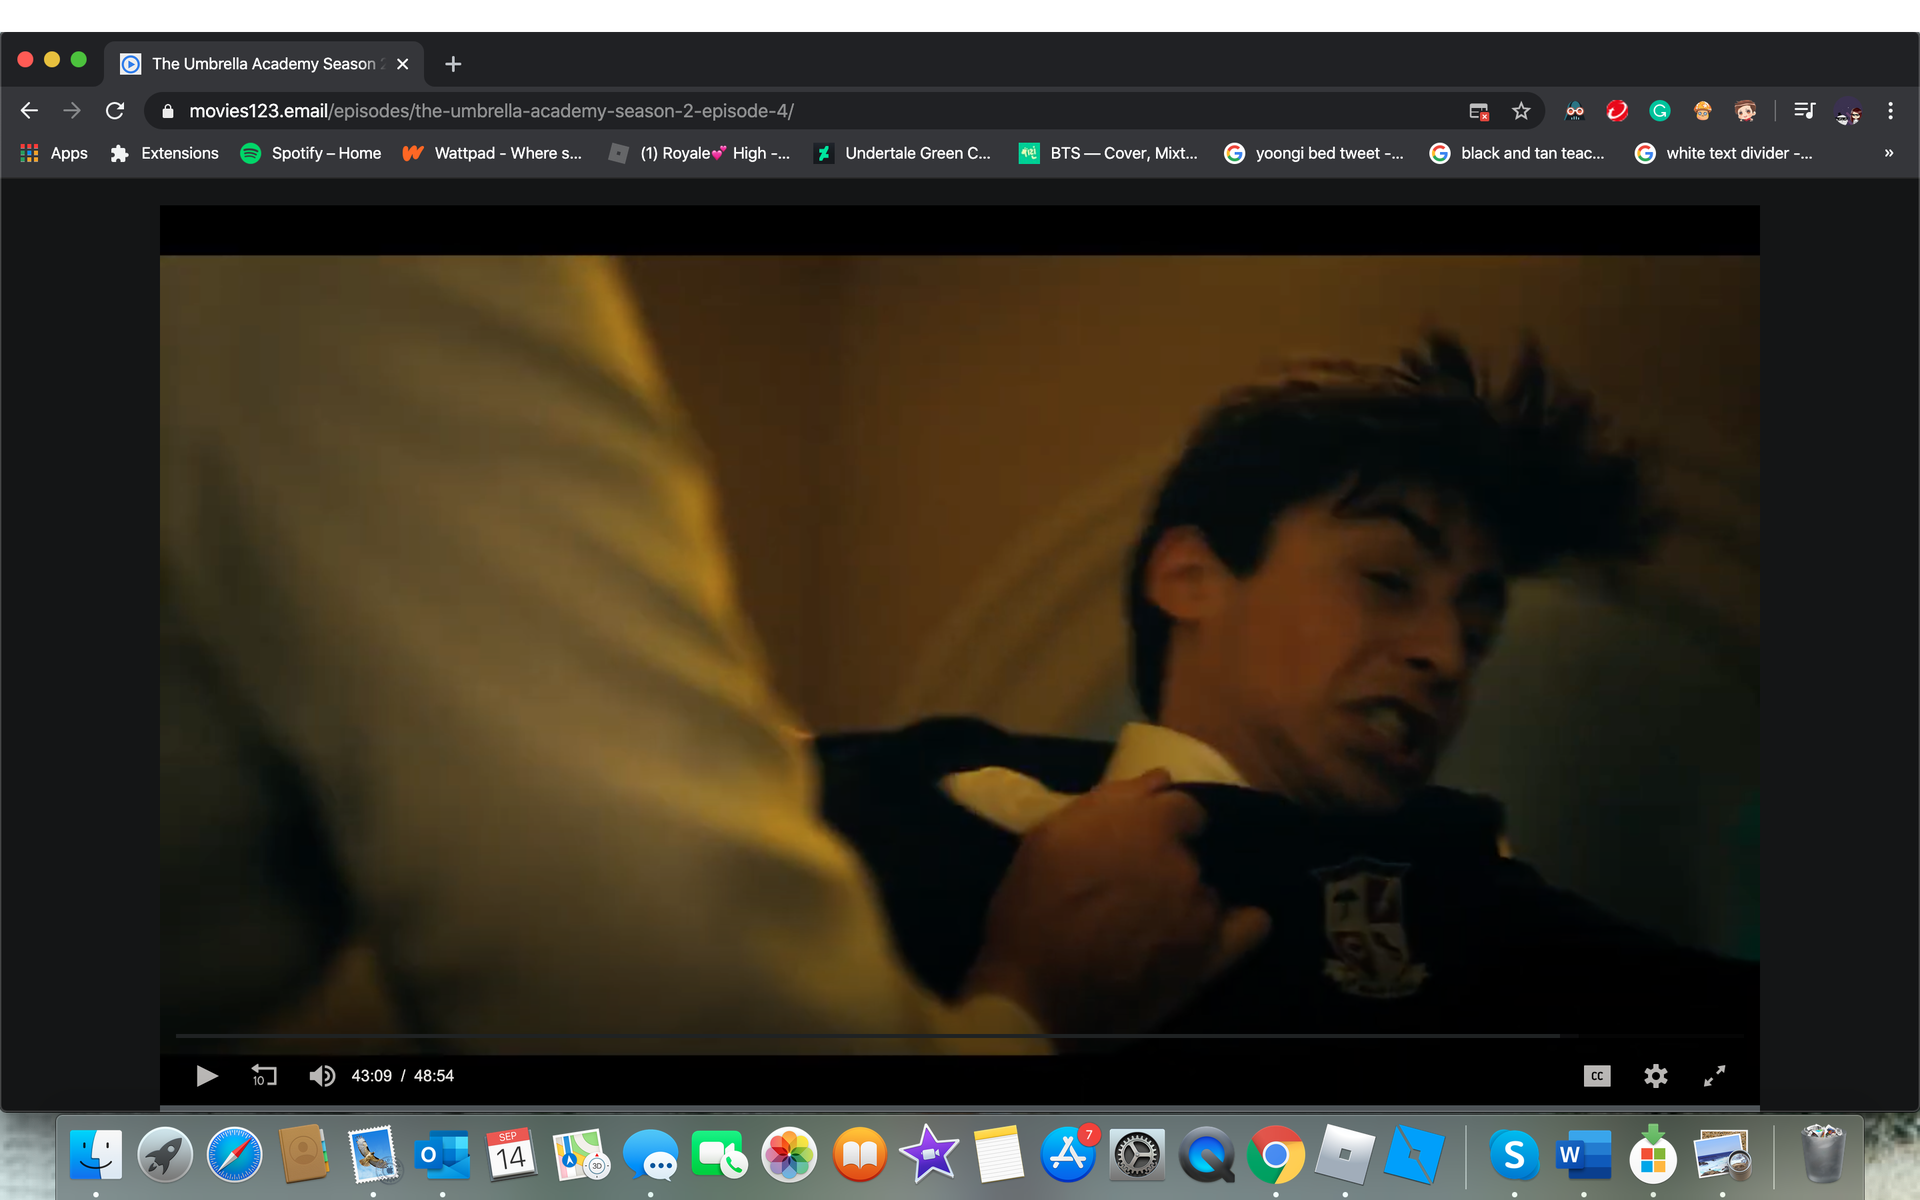This screenshot has height=1200, width=1920.
Task: Open video player settings gear
Action: (1656, 1076)
